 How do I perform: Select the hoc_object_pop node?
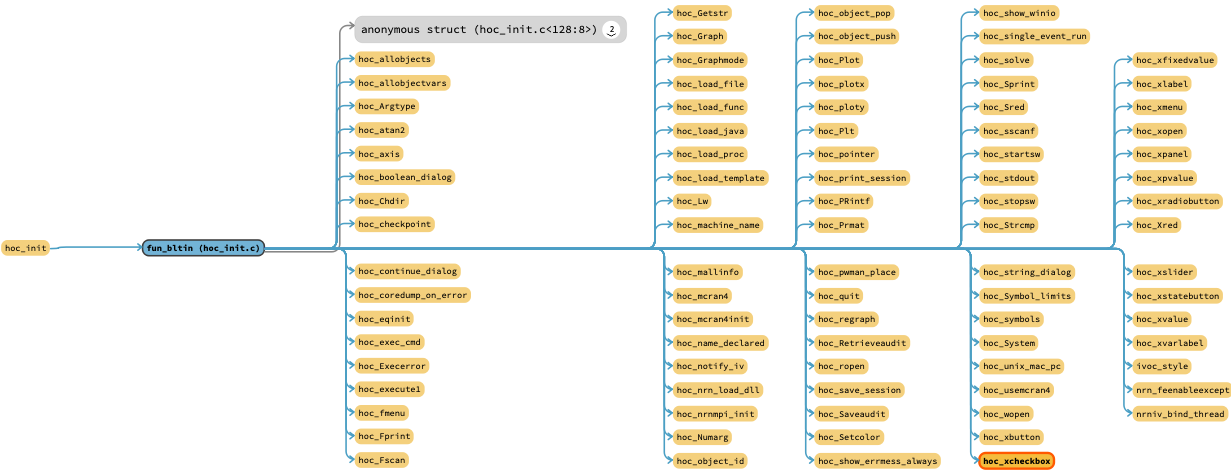click(854, 13)
